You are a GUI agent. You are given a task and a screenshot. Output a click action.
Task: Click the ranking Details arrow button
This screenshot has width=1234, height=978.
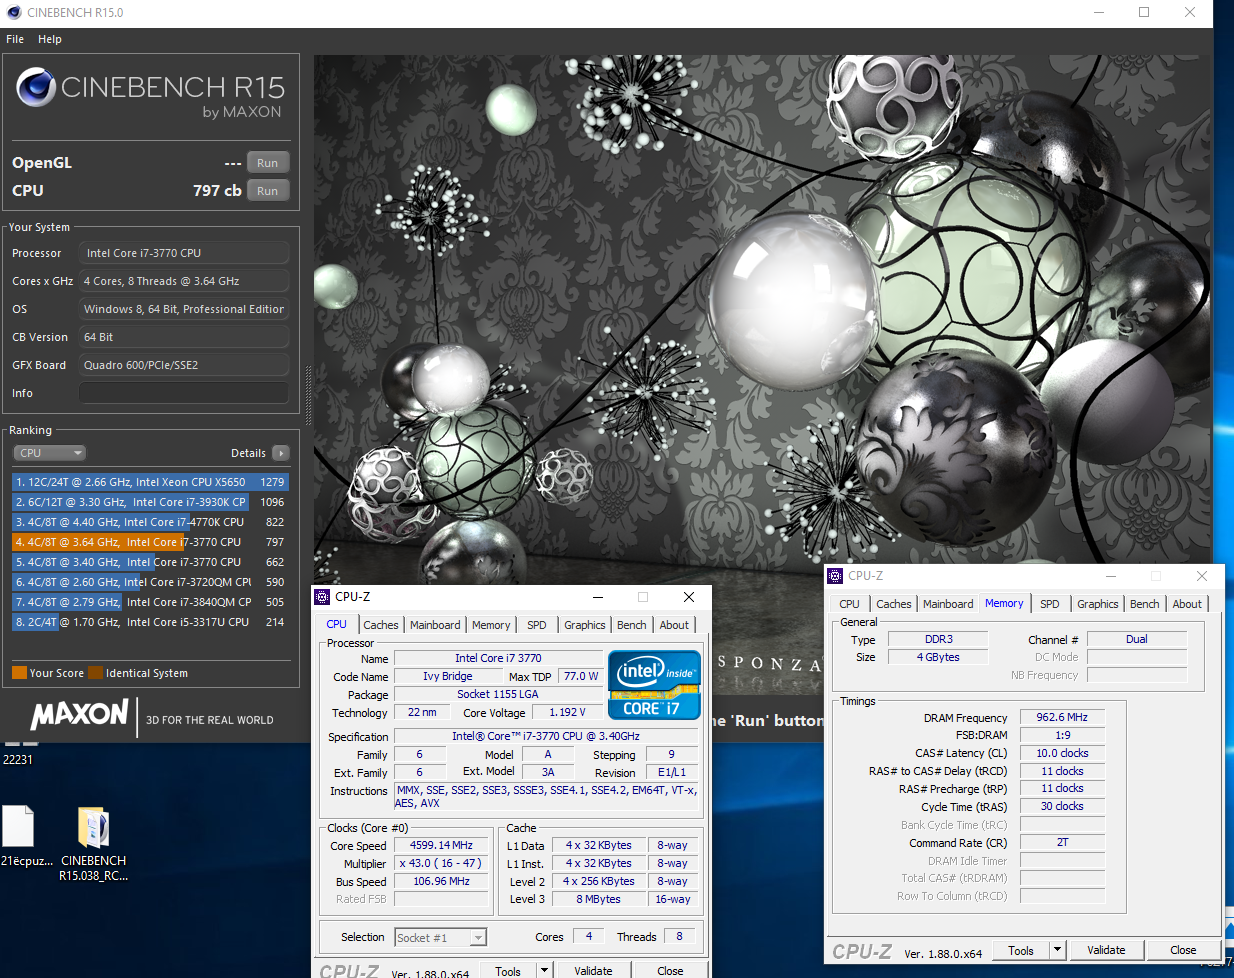281,453
